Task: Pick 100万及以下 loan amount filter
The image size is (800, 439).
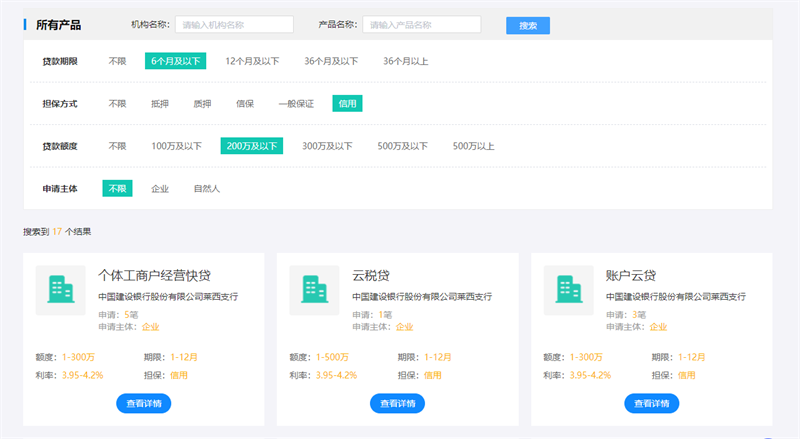Action: (177, 146)
